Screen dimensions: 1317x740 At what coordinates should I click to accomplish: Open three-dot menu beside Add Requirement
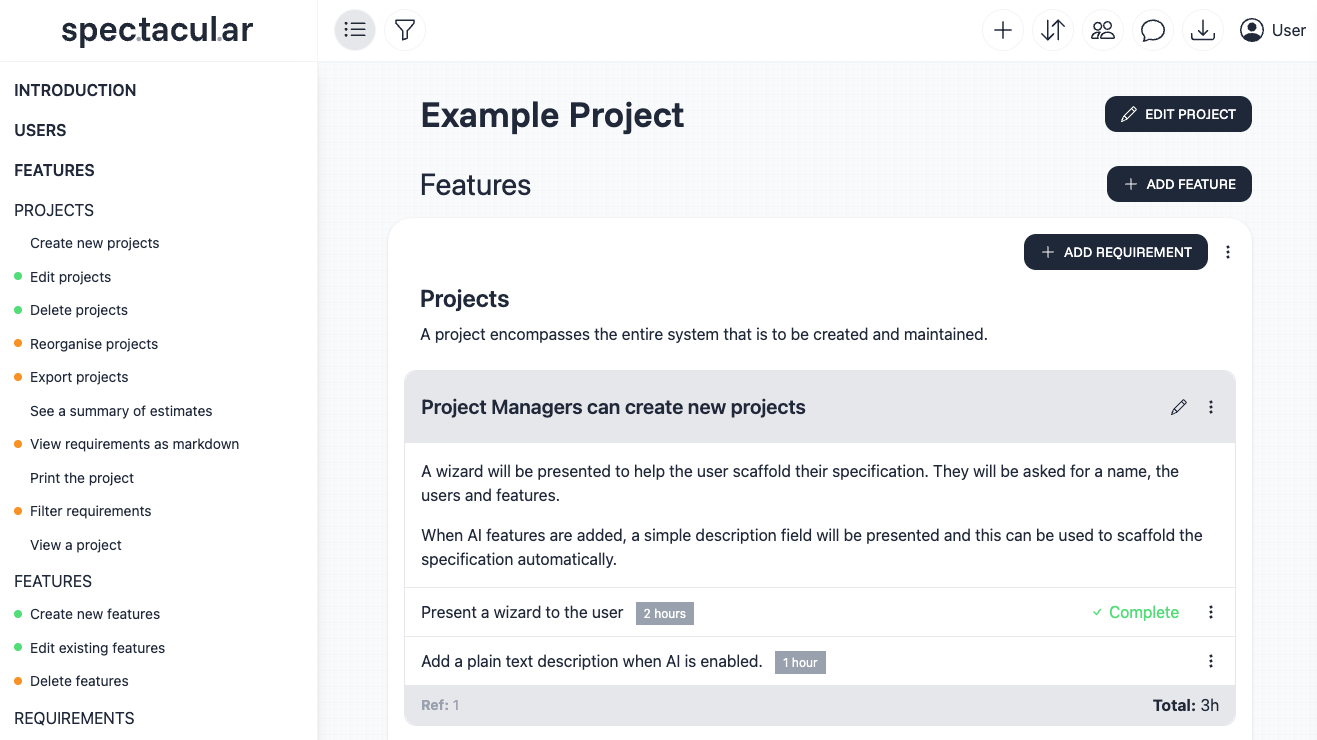tap(1228, 252)
